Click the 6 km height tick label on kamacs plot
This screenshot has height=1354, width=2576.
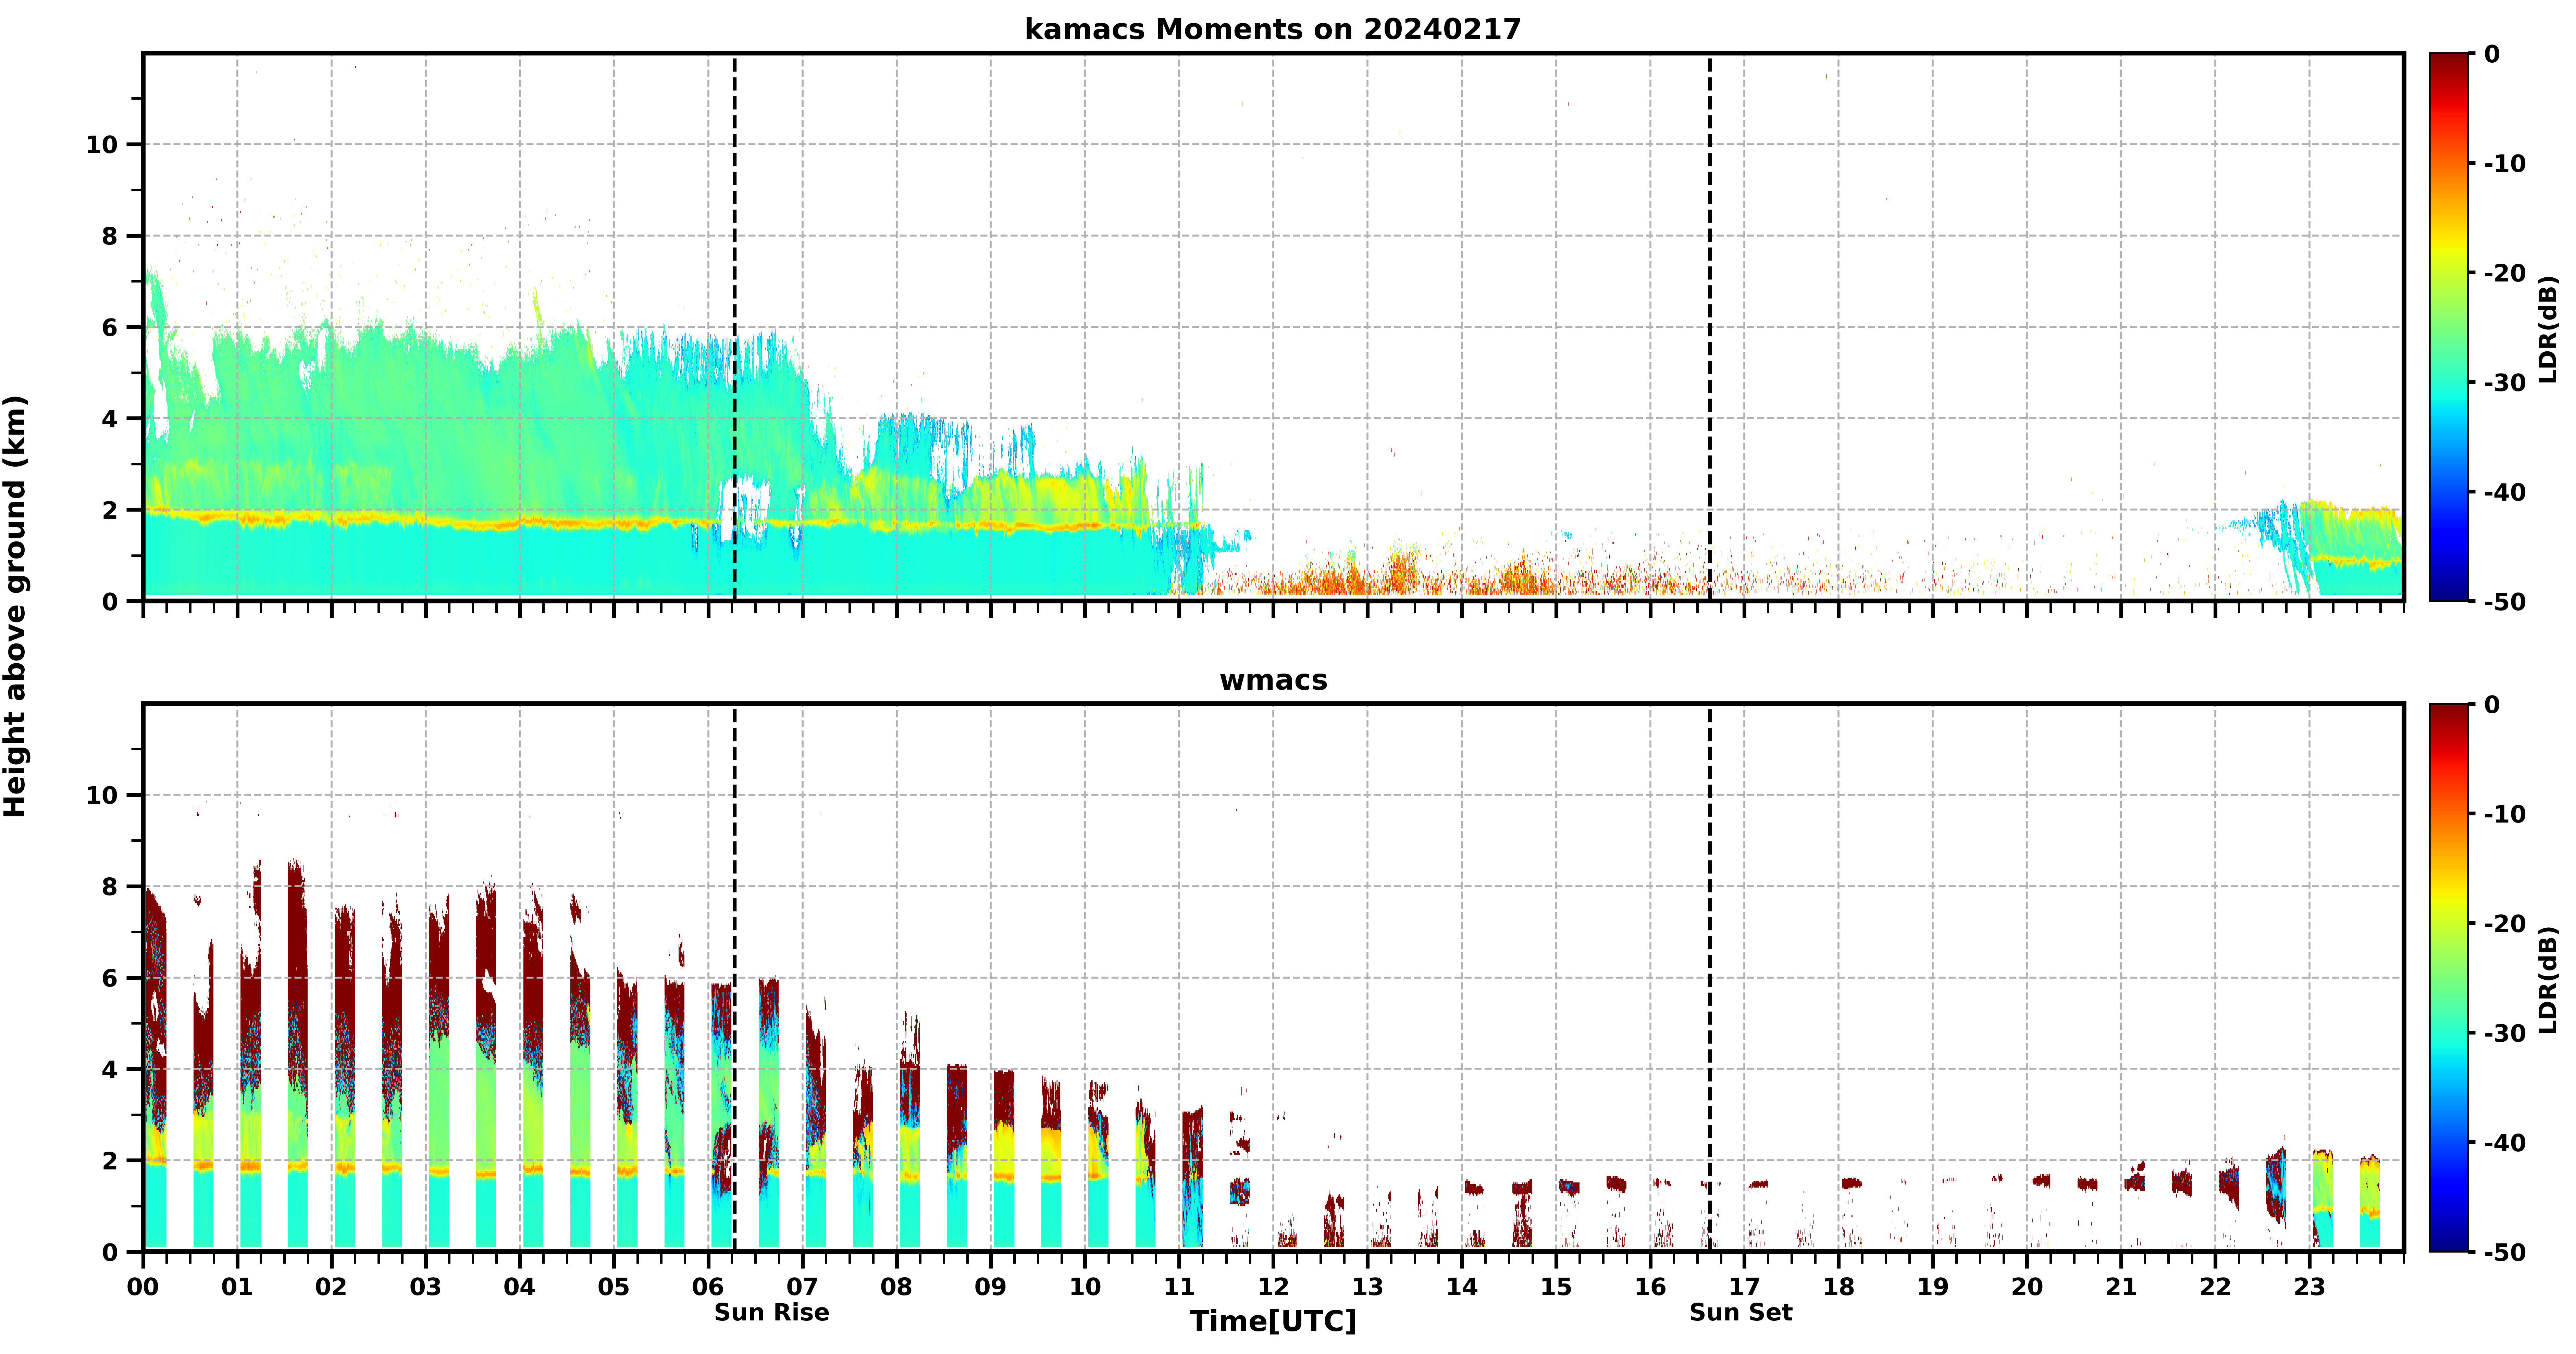pos(110,328)
